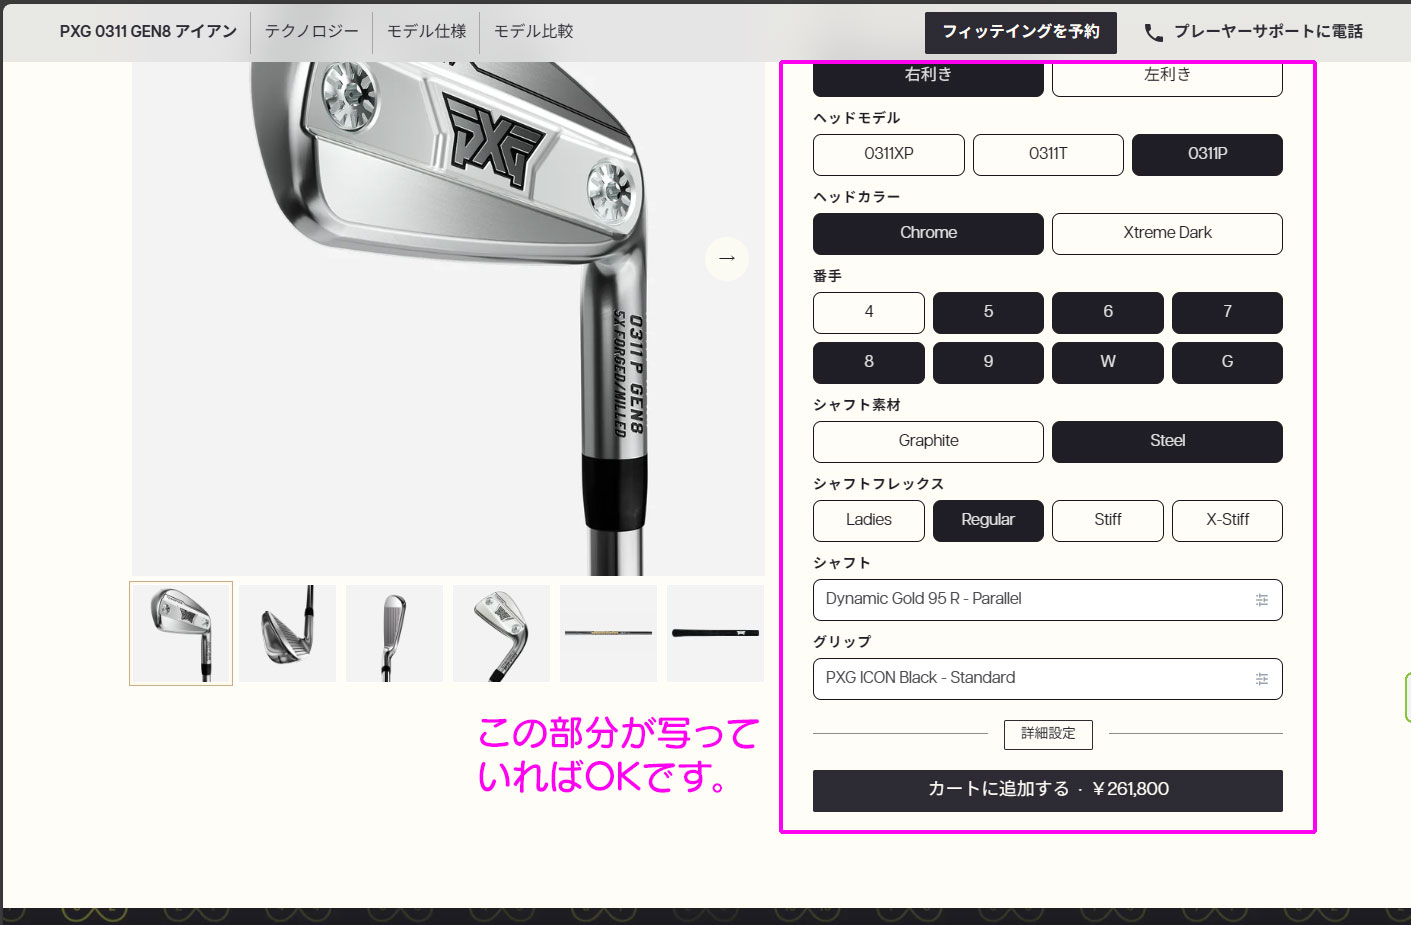Go to the テクノロジー tab
Screen dimensions: 1411x925
(311, 32)
